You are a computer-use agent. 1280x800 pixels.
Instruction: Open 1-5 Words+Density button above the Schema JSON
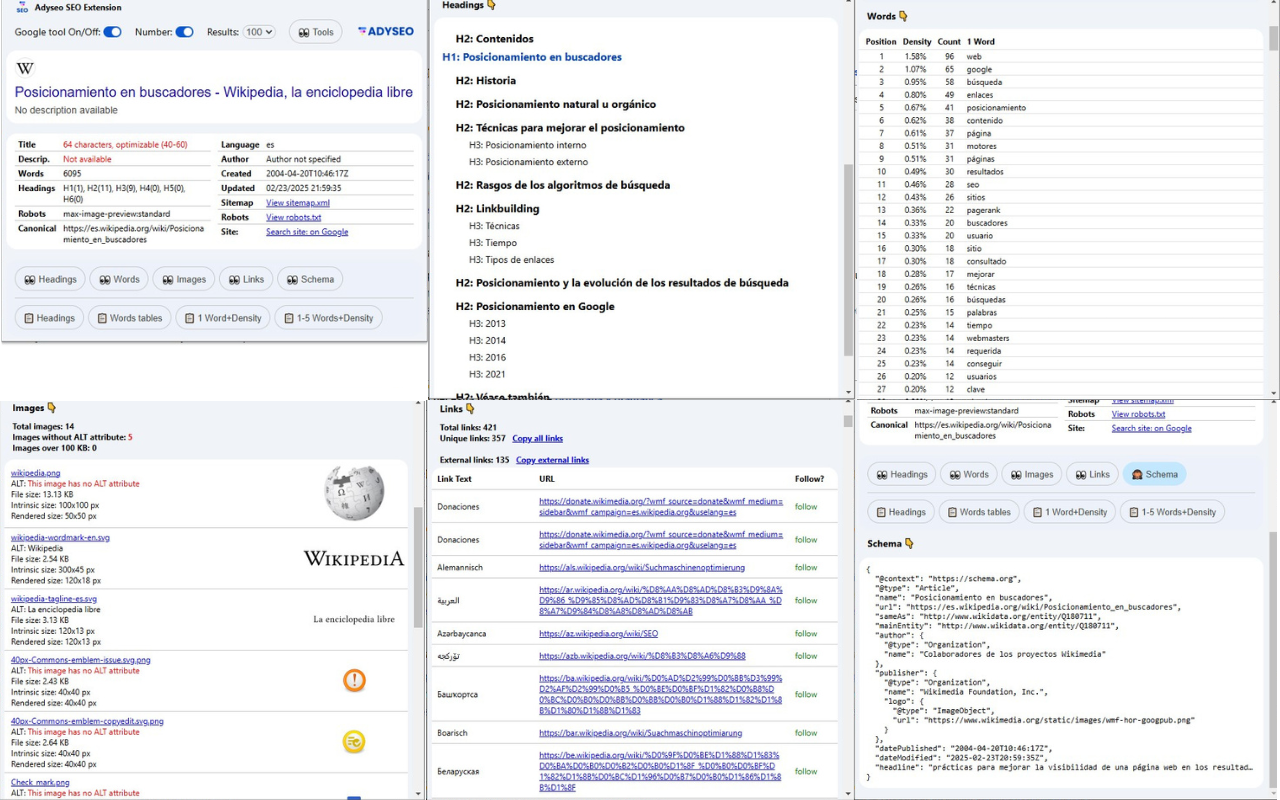[1173, 512]
